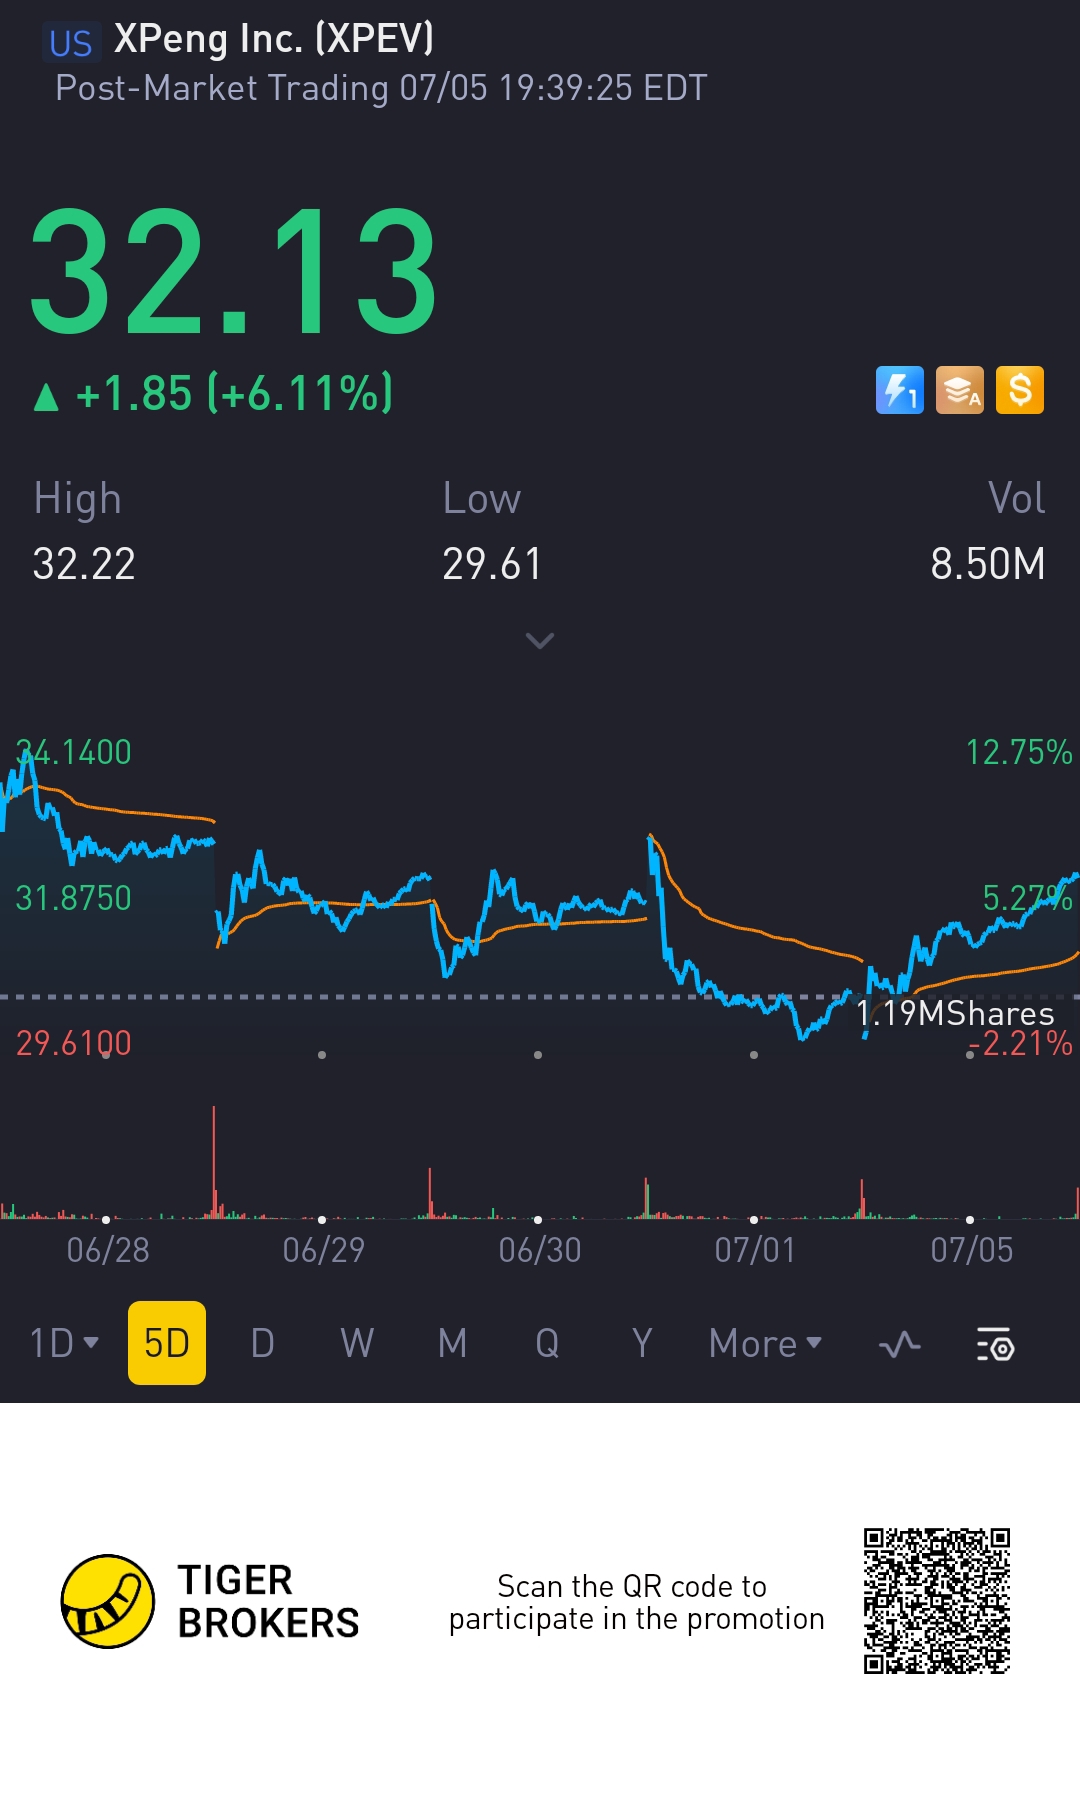1080x1800 pixels.
Task: Switch to the D daily chart tab
Action: click(262, 1343)
